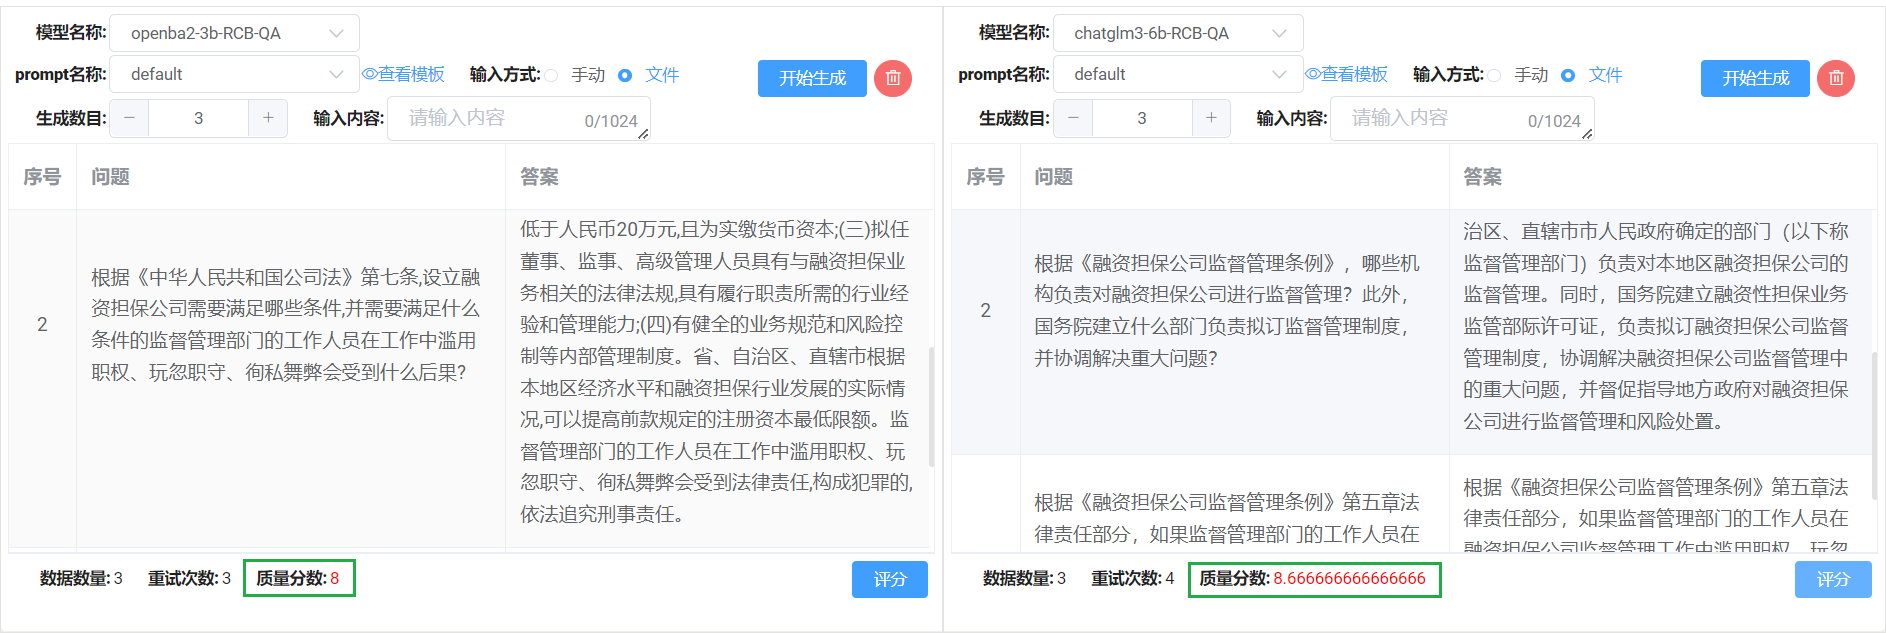Select the 手动 radio in the chatglm3 panel
Screen dimensions: 1886x633
pos(1494,75)
